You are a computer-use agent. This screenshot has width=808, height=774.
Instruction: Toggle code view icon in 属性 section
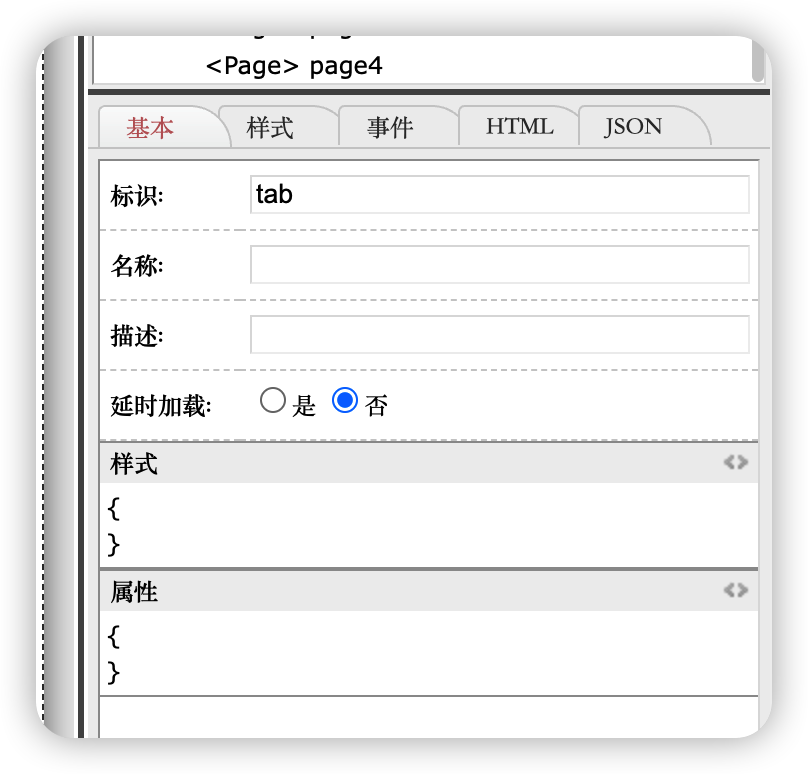click(735, 590)
